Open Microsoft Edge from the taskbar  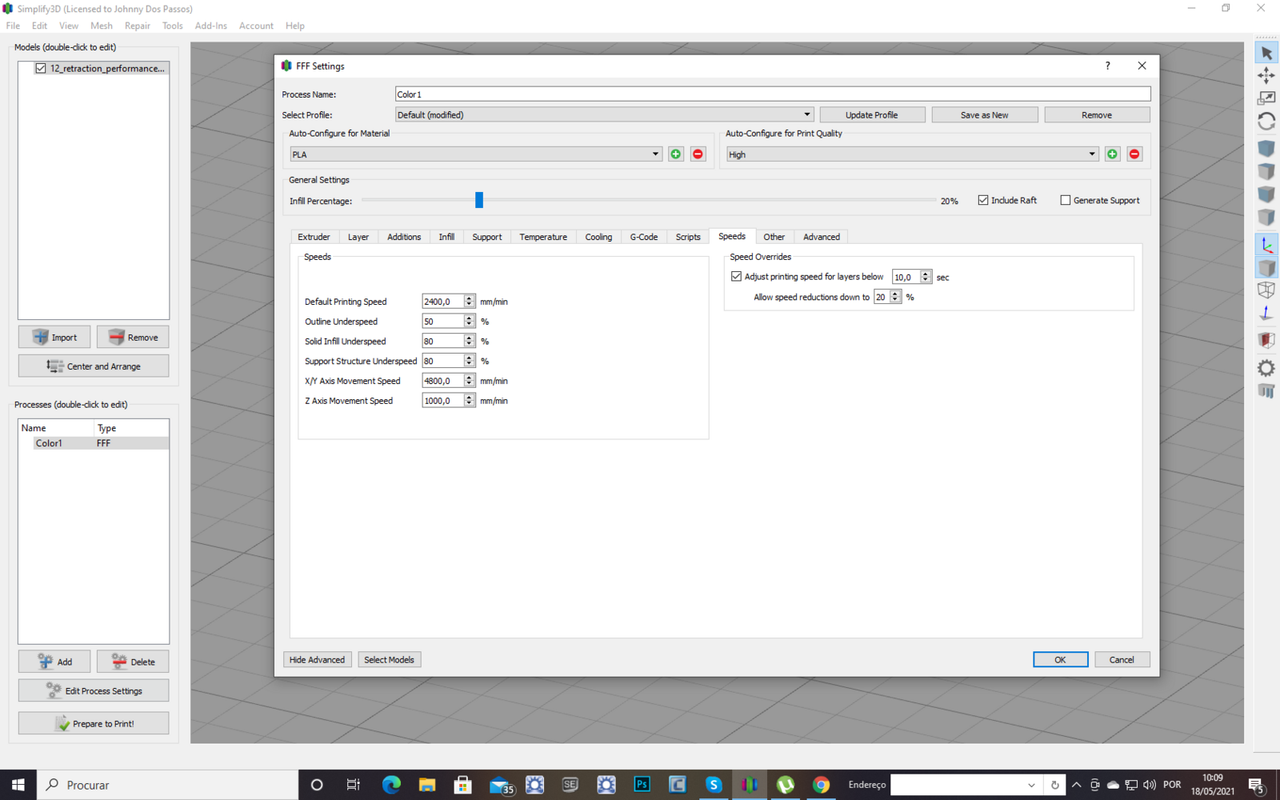pyautogui.click(x=391, y=785)
